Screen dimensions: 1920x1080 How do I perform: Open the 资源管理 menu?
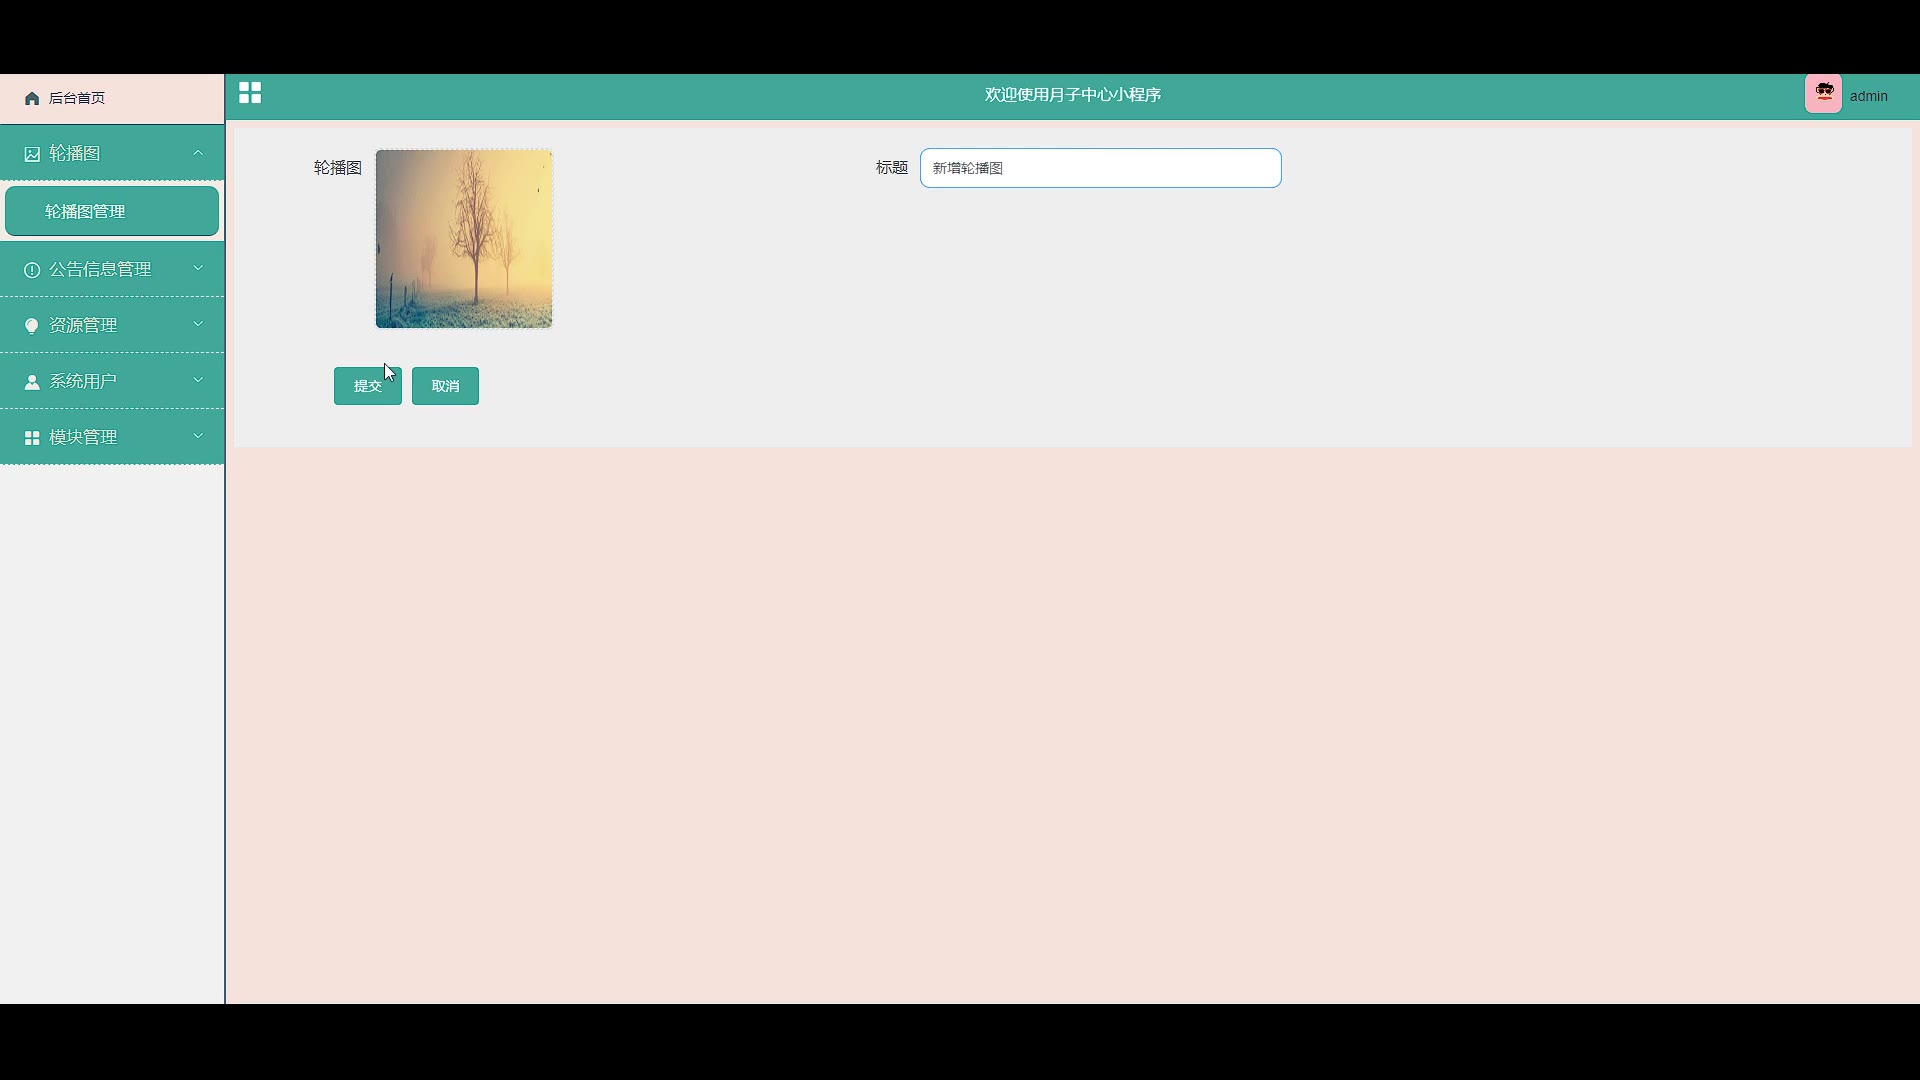[112, 325]
